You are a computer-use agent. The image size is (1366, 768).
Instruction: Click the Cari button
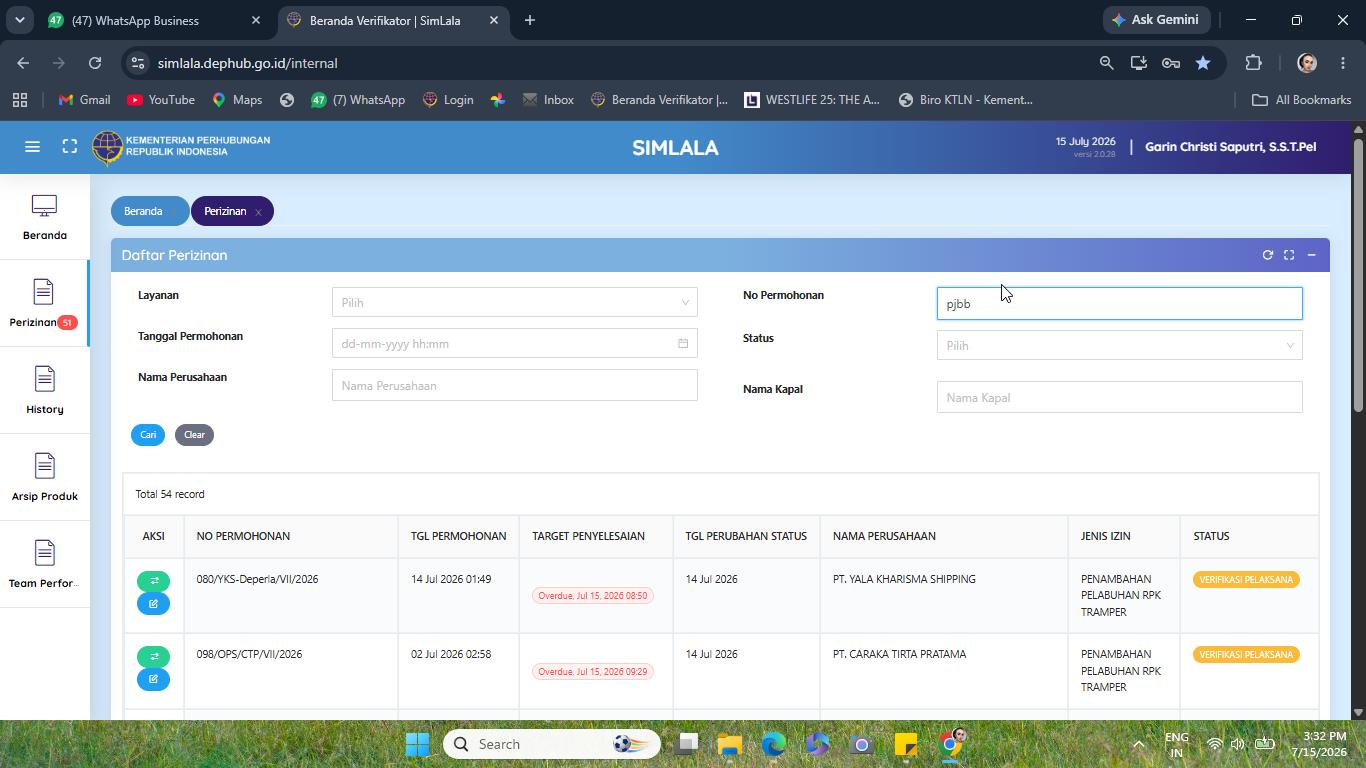[148, 435]
